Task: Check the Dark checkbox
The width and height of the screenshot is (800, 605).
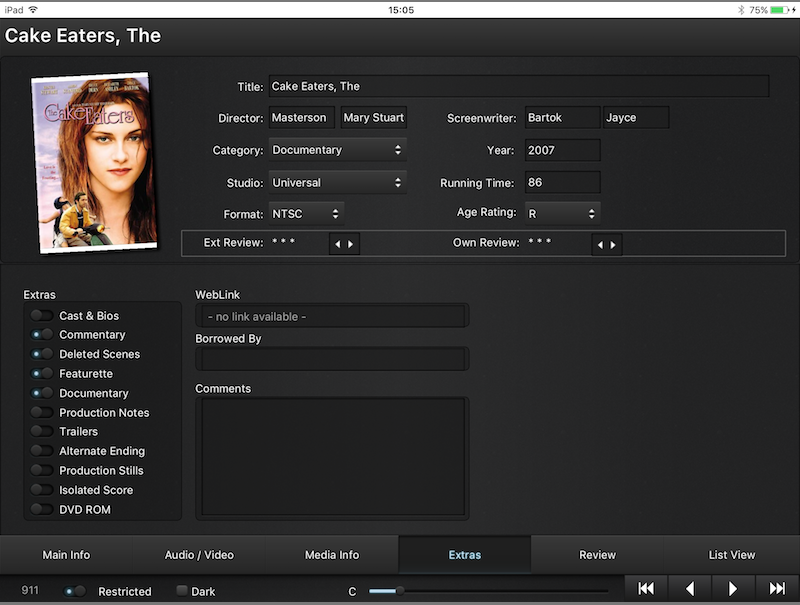Action: tap(182, 591)
